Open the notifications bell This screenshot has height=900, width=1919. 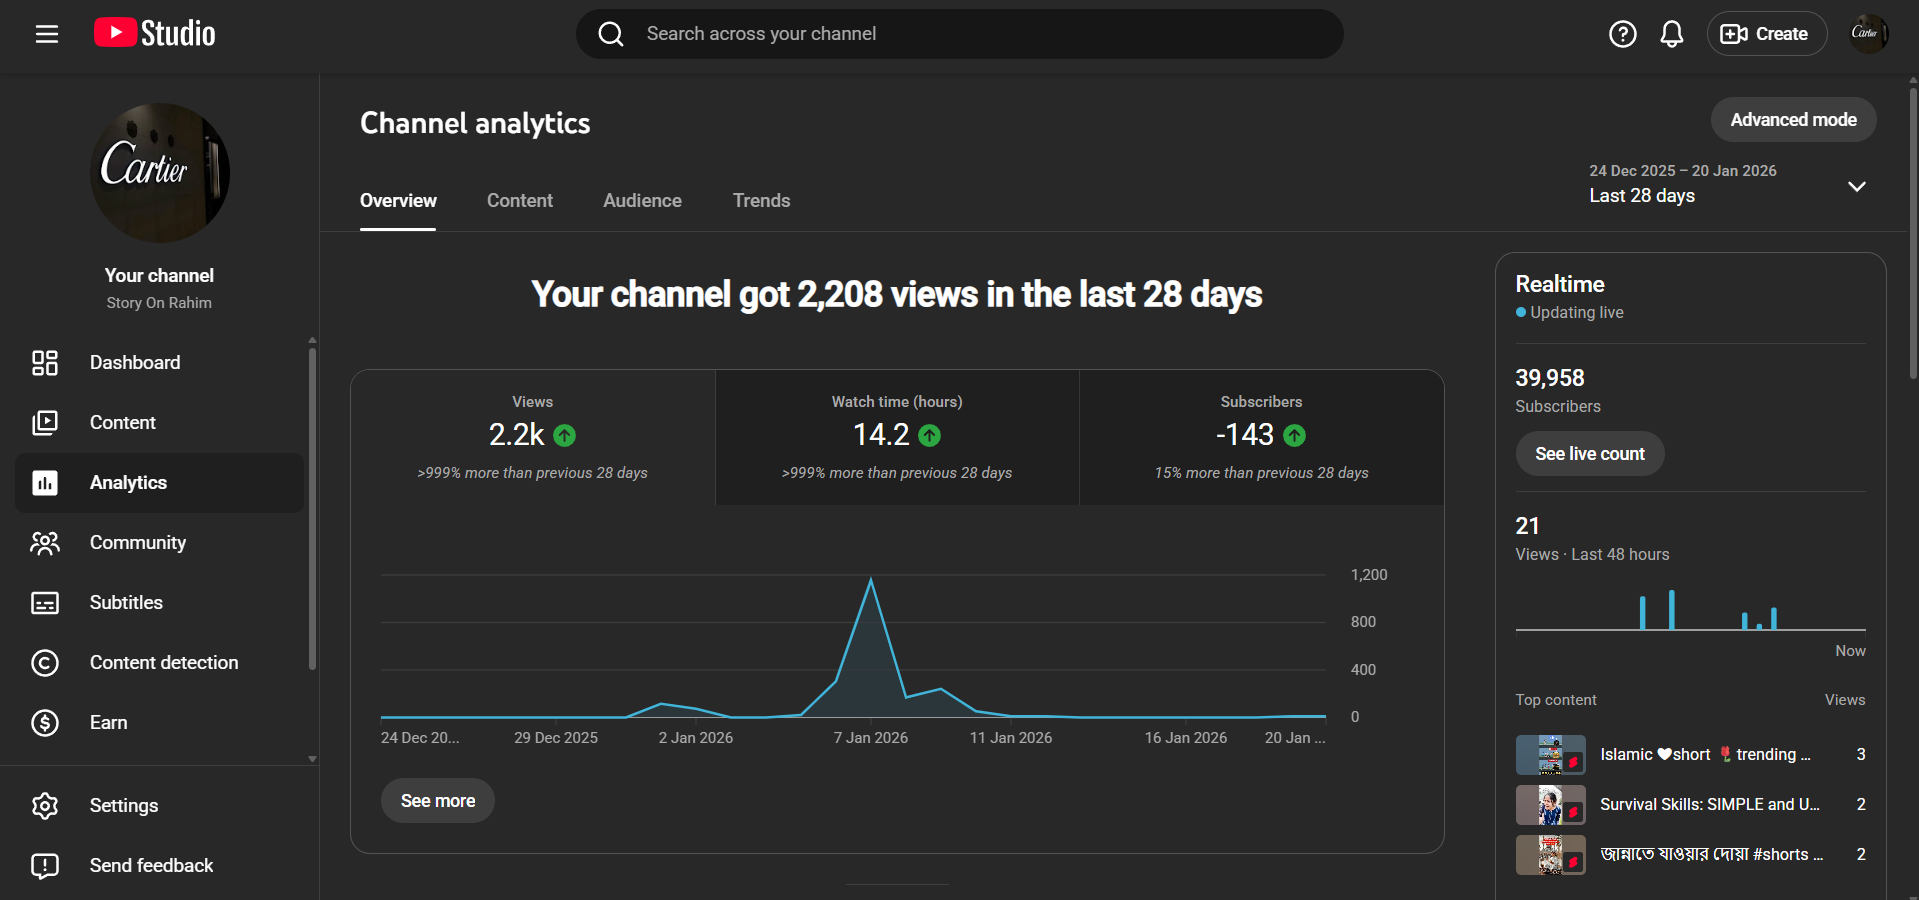[1671, 34]
